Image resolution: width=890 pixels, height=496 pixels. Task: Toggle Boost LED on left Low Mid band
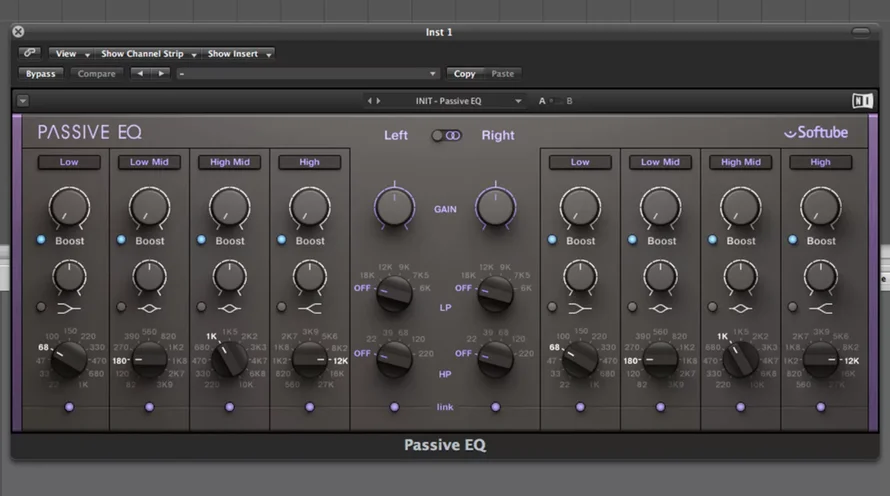click(121, 239)
